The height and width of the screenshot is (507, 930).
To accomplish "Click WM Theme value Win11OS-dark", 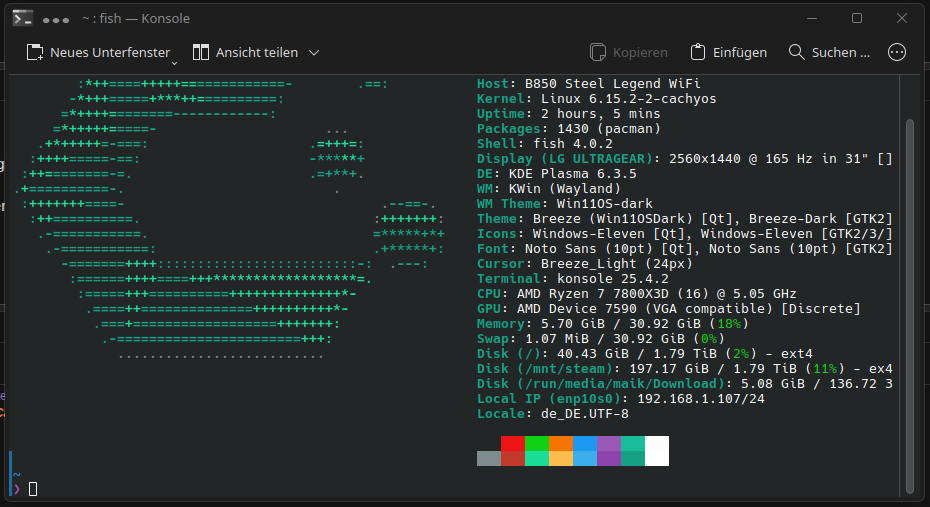I will click(605, 204).
